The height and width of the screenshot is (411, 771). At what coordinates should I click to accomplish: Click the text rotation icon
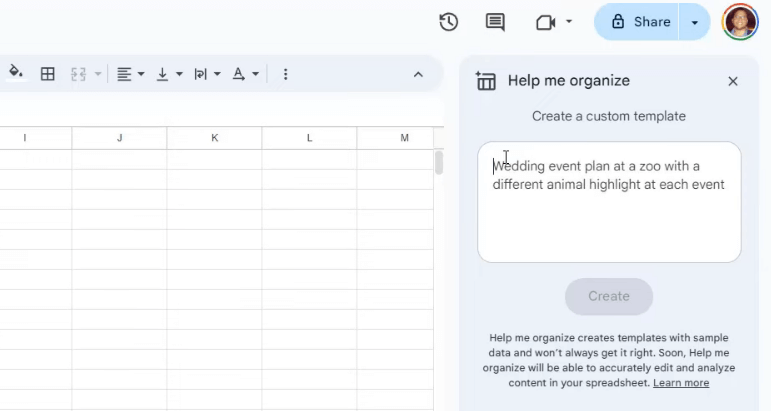tap(238, 74)
